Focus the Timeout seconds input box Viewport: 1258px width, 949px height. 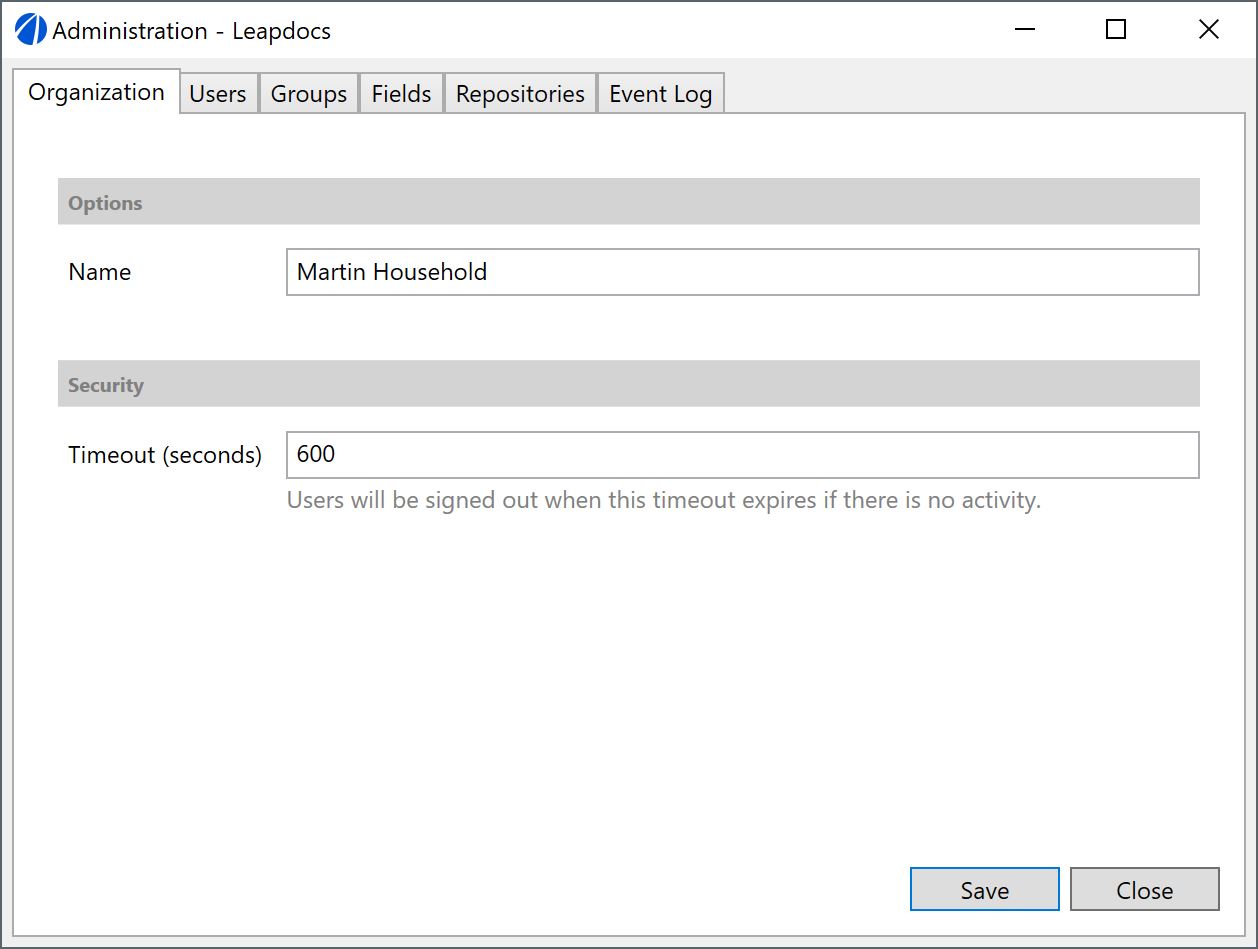coord(742,455)
